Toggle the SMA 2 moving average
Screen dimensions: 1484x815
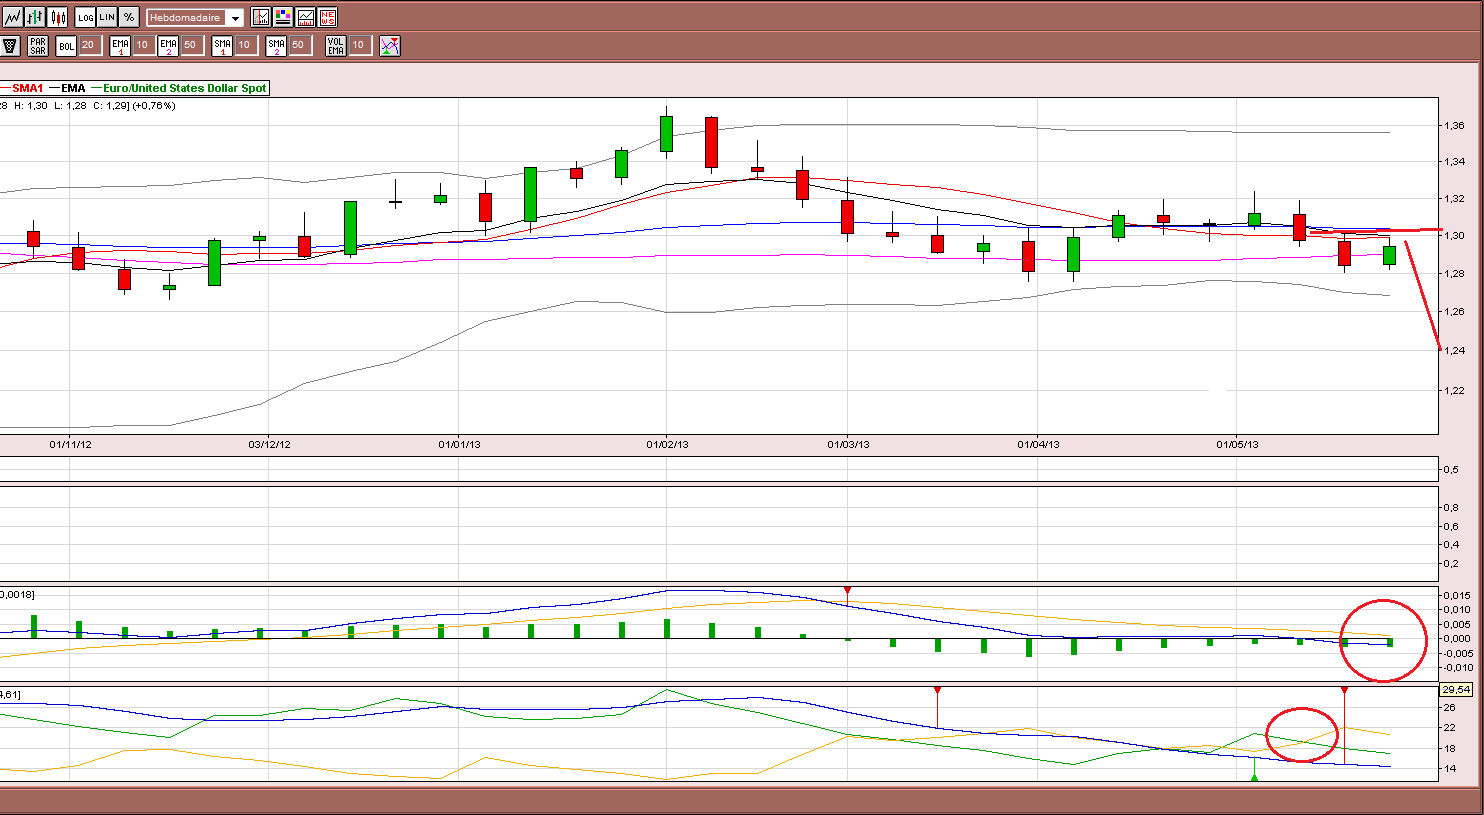(x=276, y=45)
